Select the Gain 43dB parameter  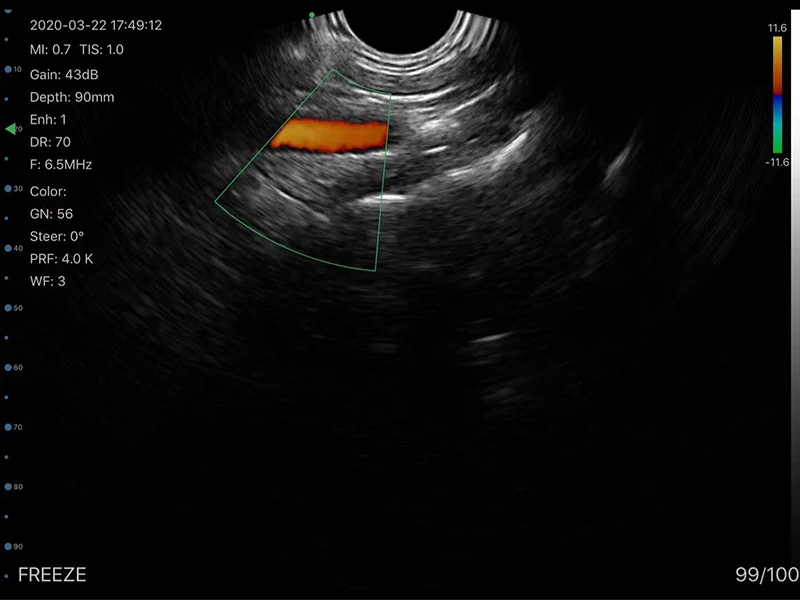coord(63,73)
